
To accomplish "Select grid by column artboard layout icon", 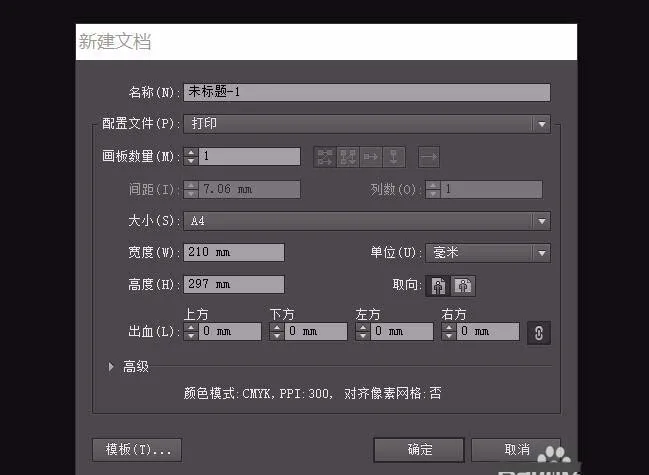I will click(x=348, y=157).
